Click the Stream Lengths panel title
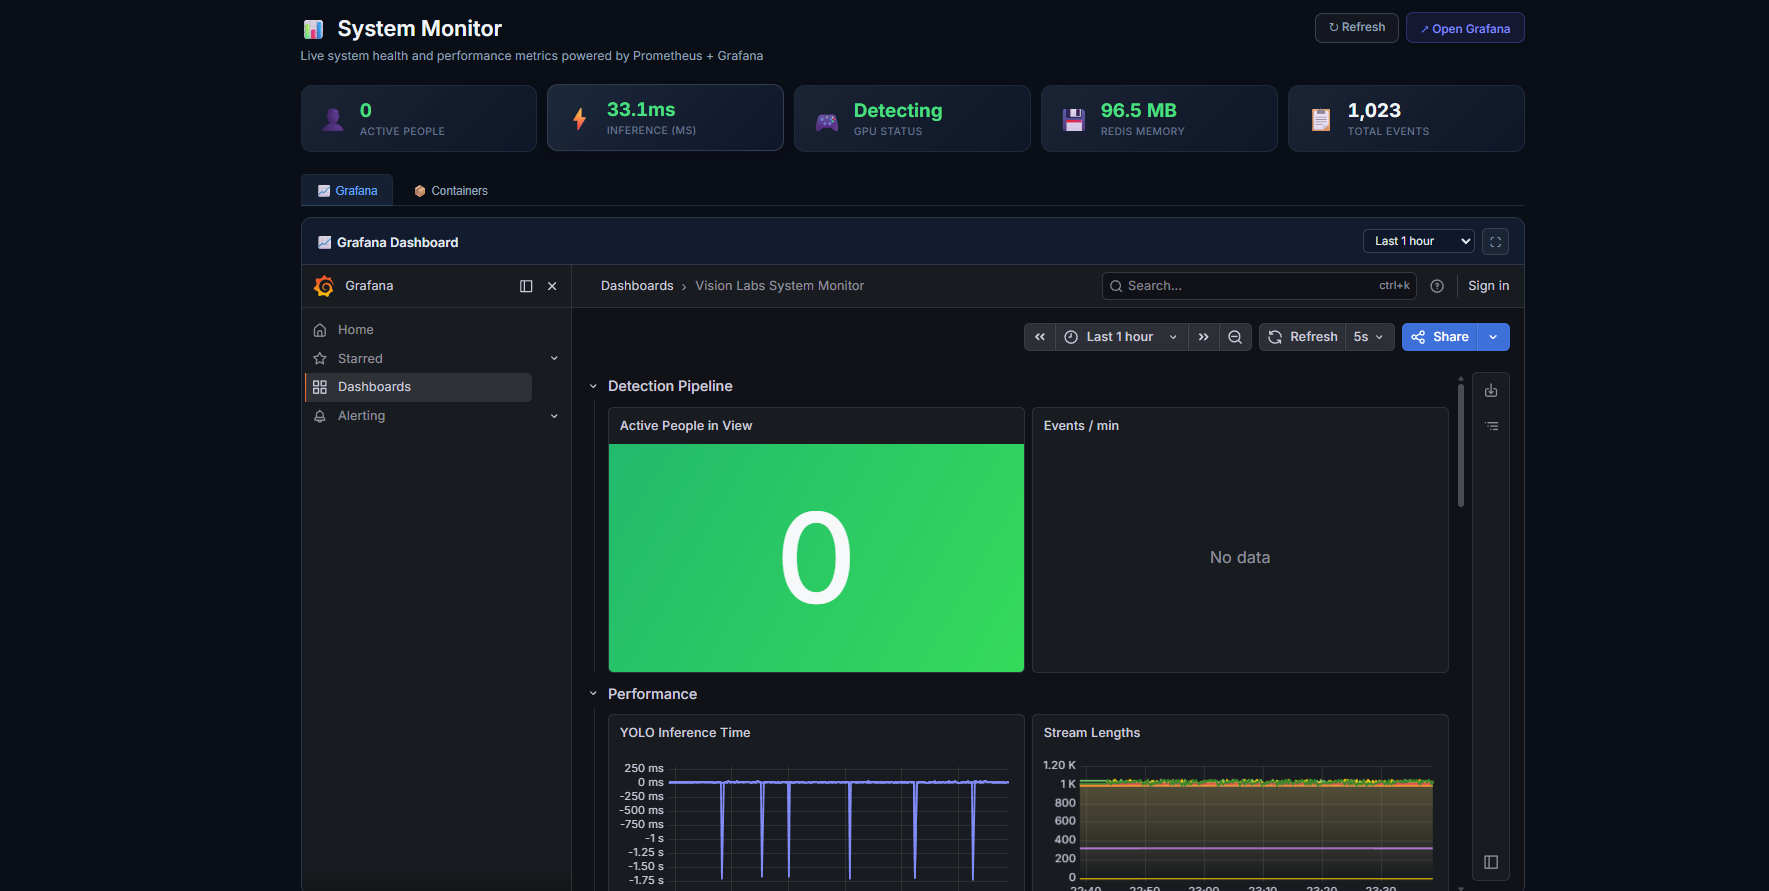This screenshot has width=1769, height=891. pyautogui.click(x=1091, y=733)
